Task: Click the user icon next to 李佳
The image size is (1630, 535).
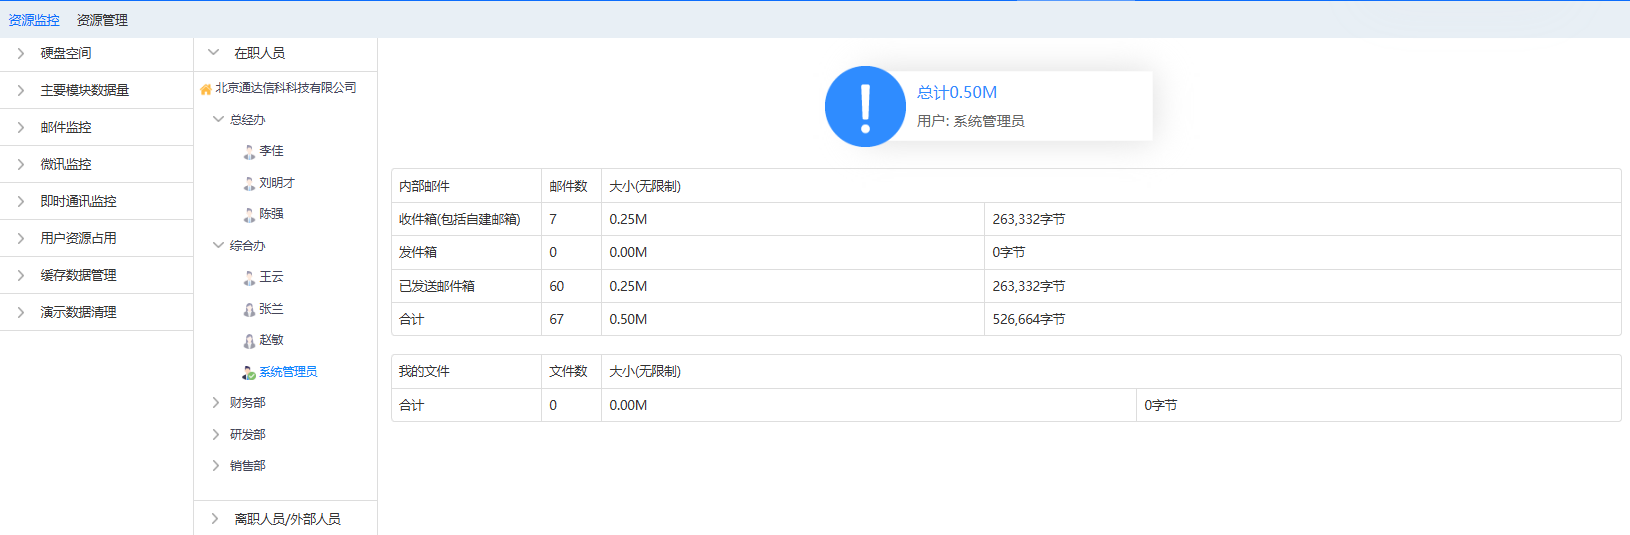Action: [249, 152]
